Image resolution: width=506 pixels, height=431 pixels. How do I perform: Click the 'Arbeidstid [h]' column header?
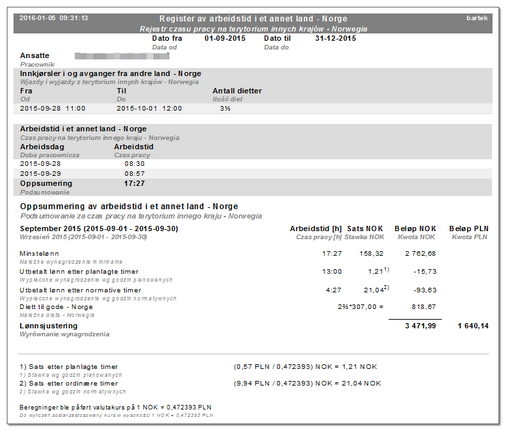point(316,229)
